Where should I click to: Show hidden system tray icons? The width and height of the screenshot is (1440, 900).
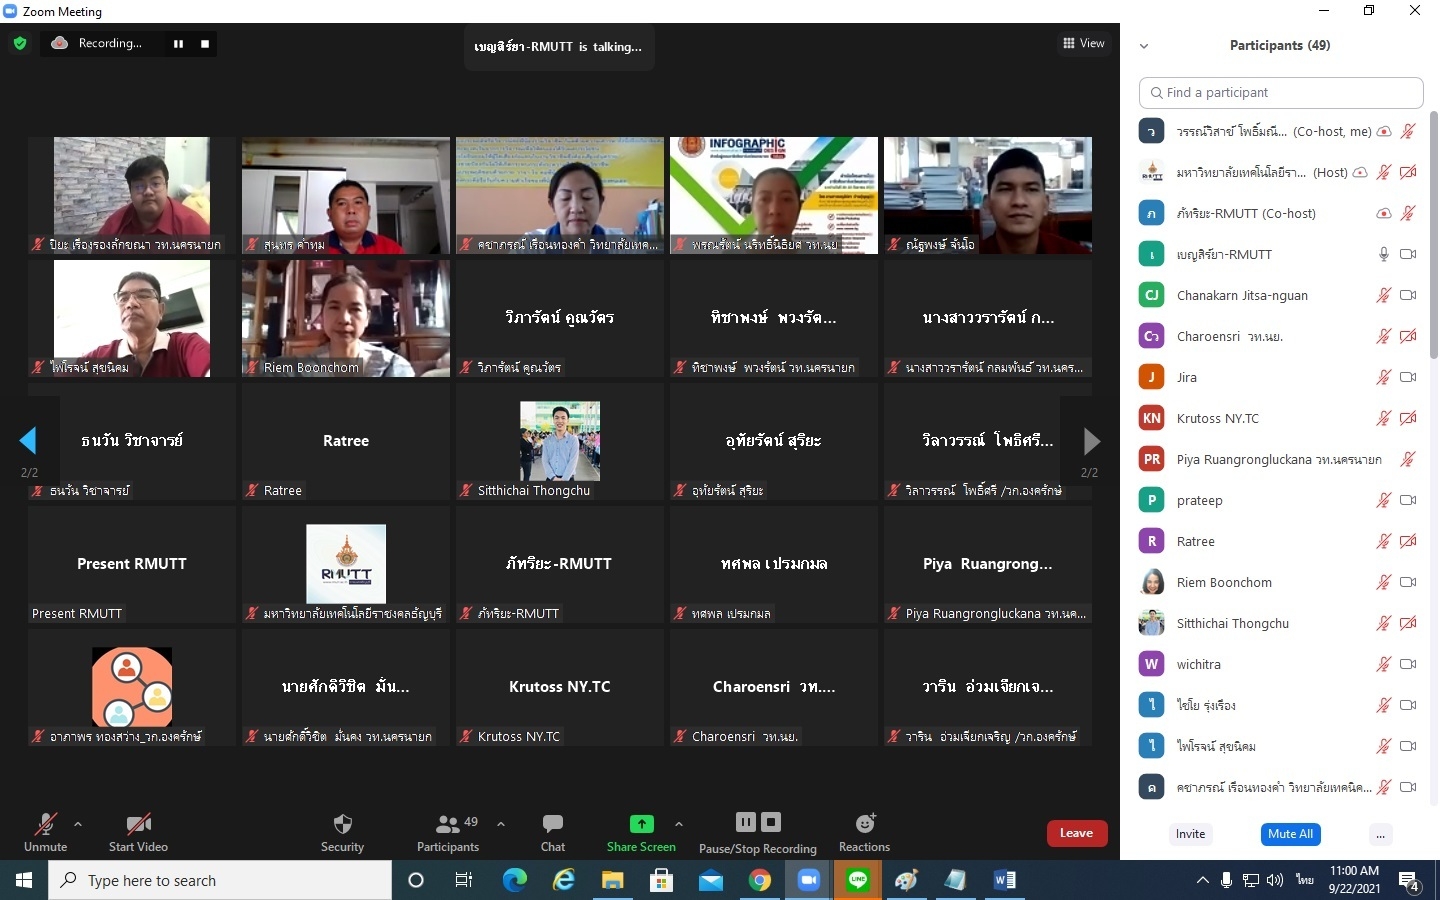pos(1202,880)
